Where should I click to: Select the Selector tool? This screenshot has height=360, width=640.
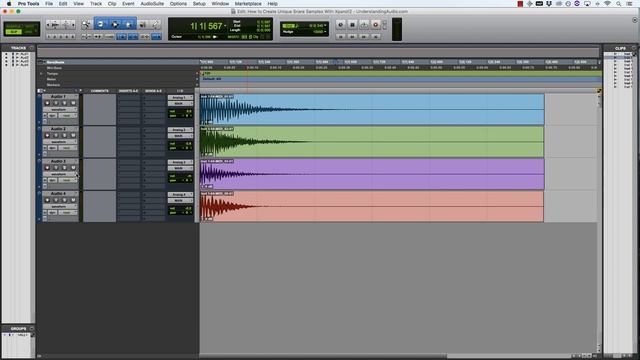115,24
